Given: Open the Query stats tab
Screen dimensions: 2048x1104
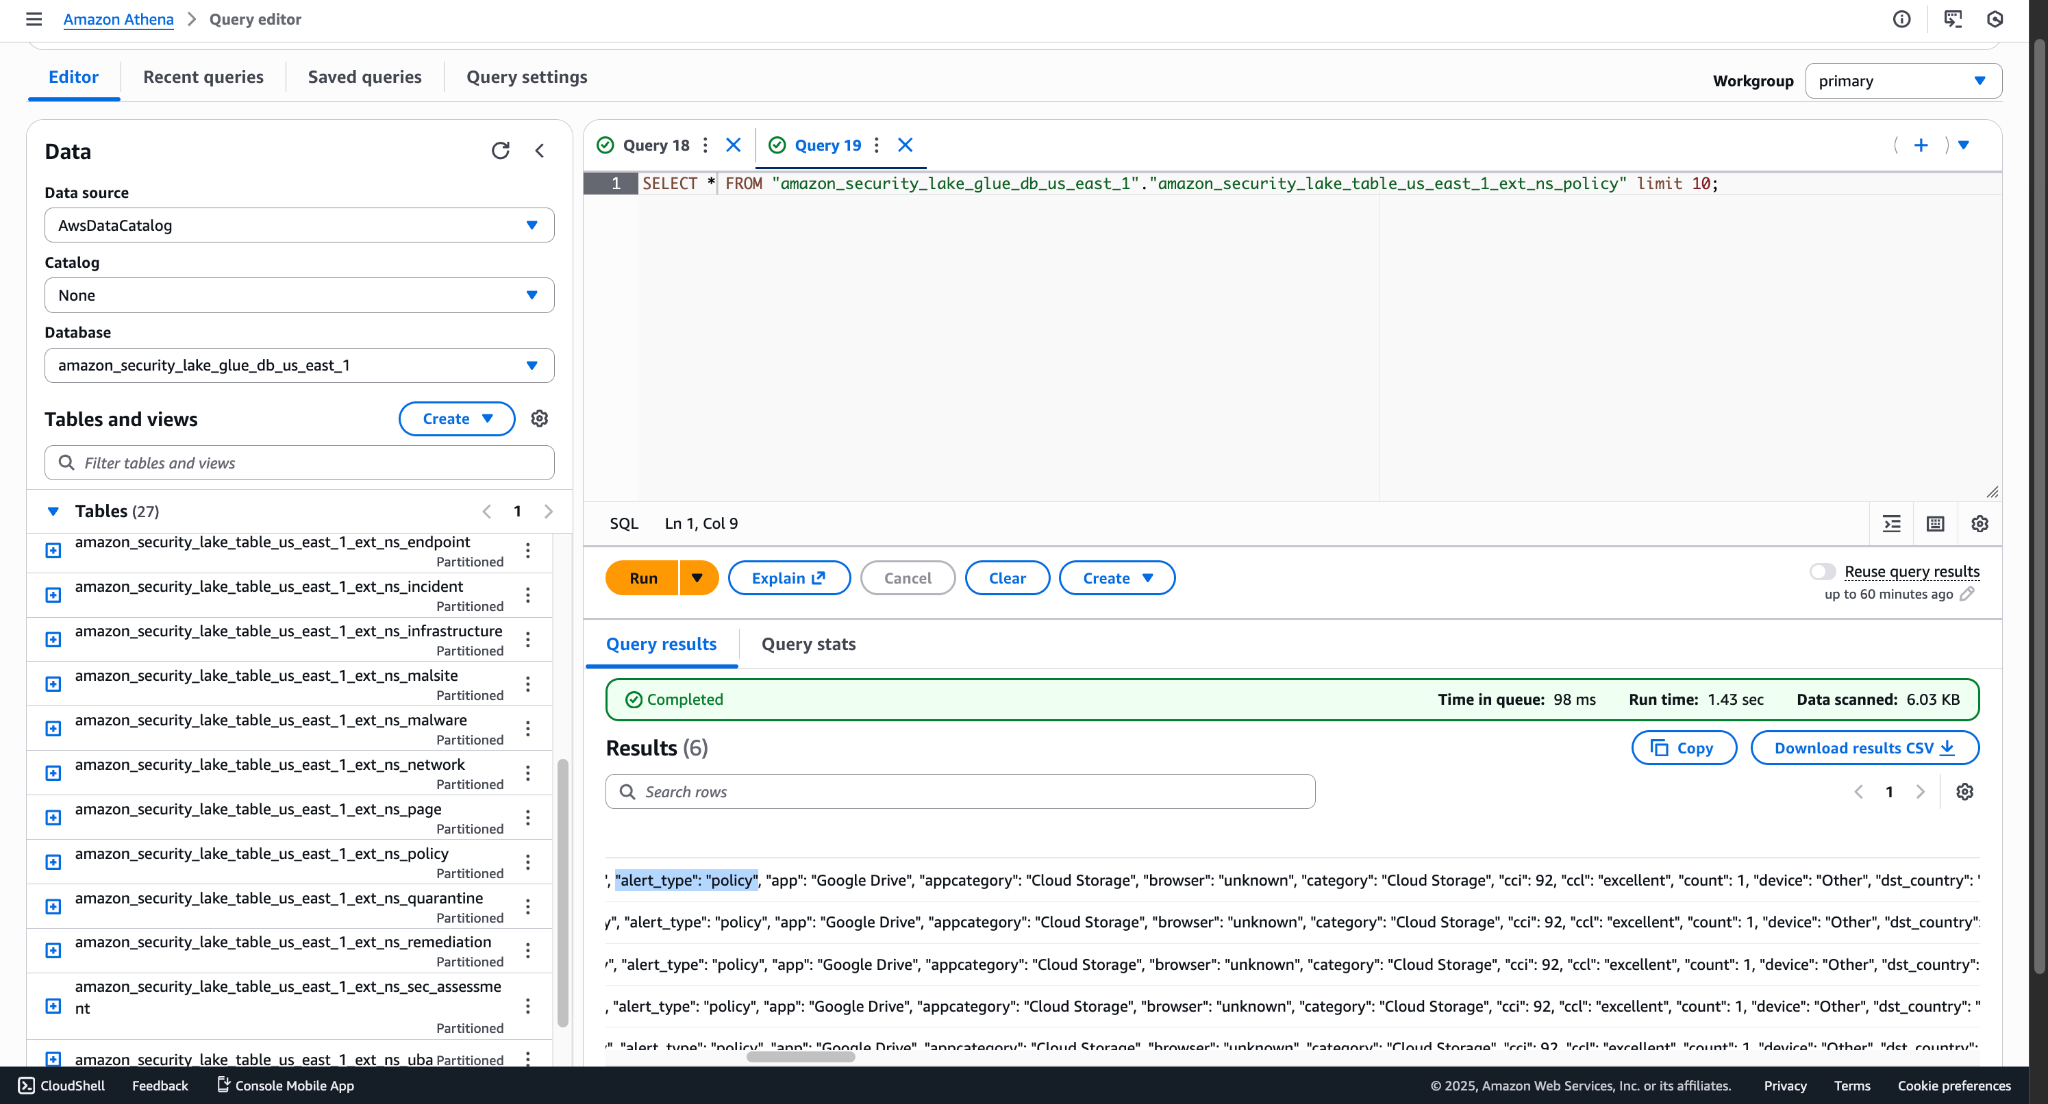Looking at the screenshot, I should (x=809, y=644).
